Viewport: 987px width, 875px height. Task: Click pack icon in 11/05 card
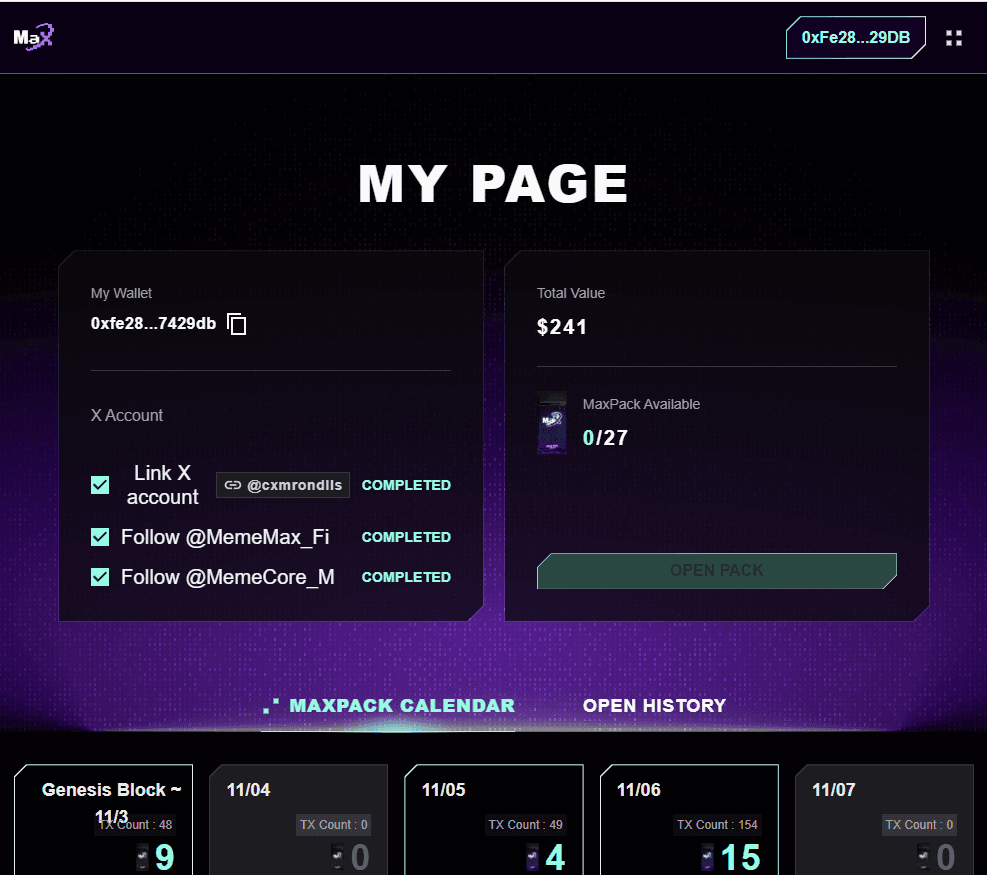[532, 857]
